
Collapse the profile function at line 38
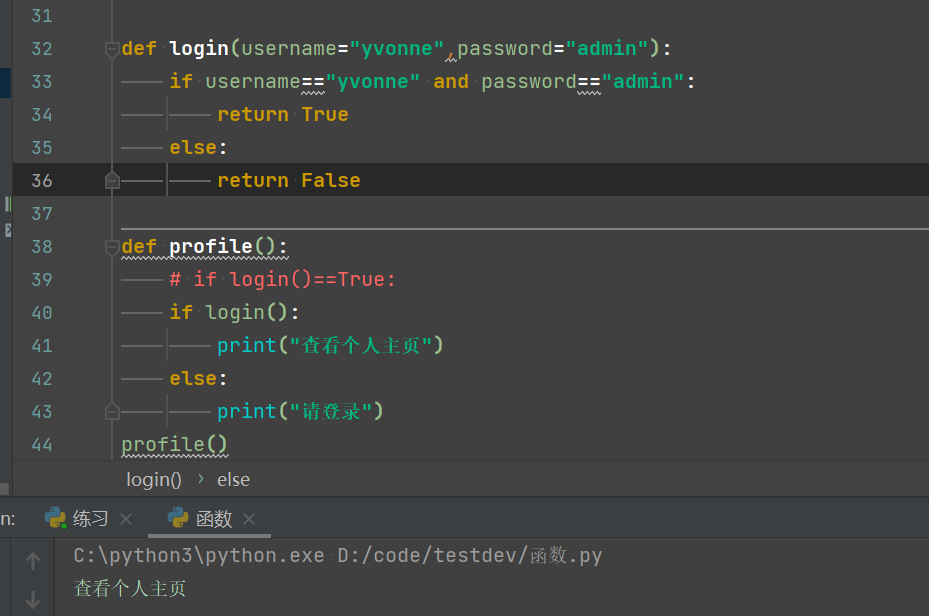pyautogui.click(x=112, y=247)
